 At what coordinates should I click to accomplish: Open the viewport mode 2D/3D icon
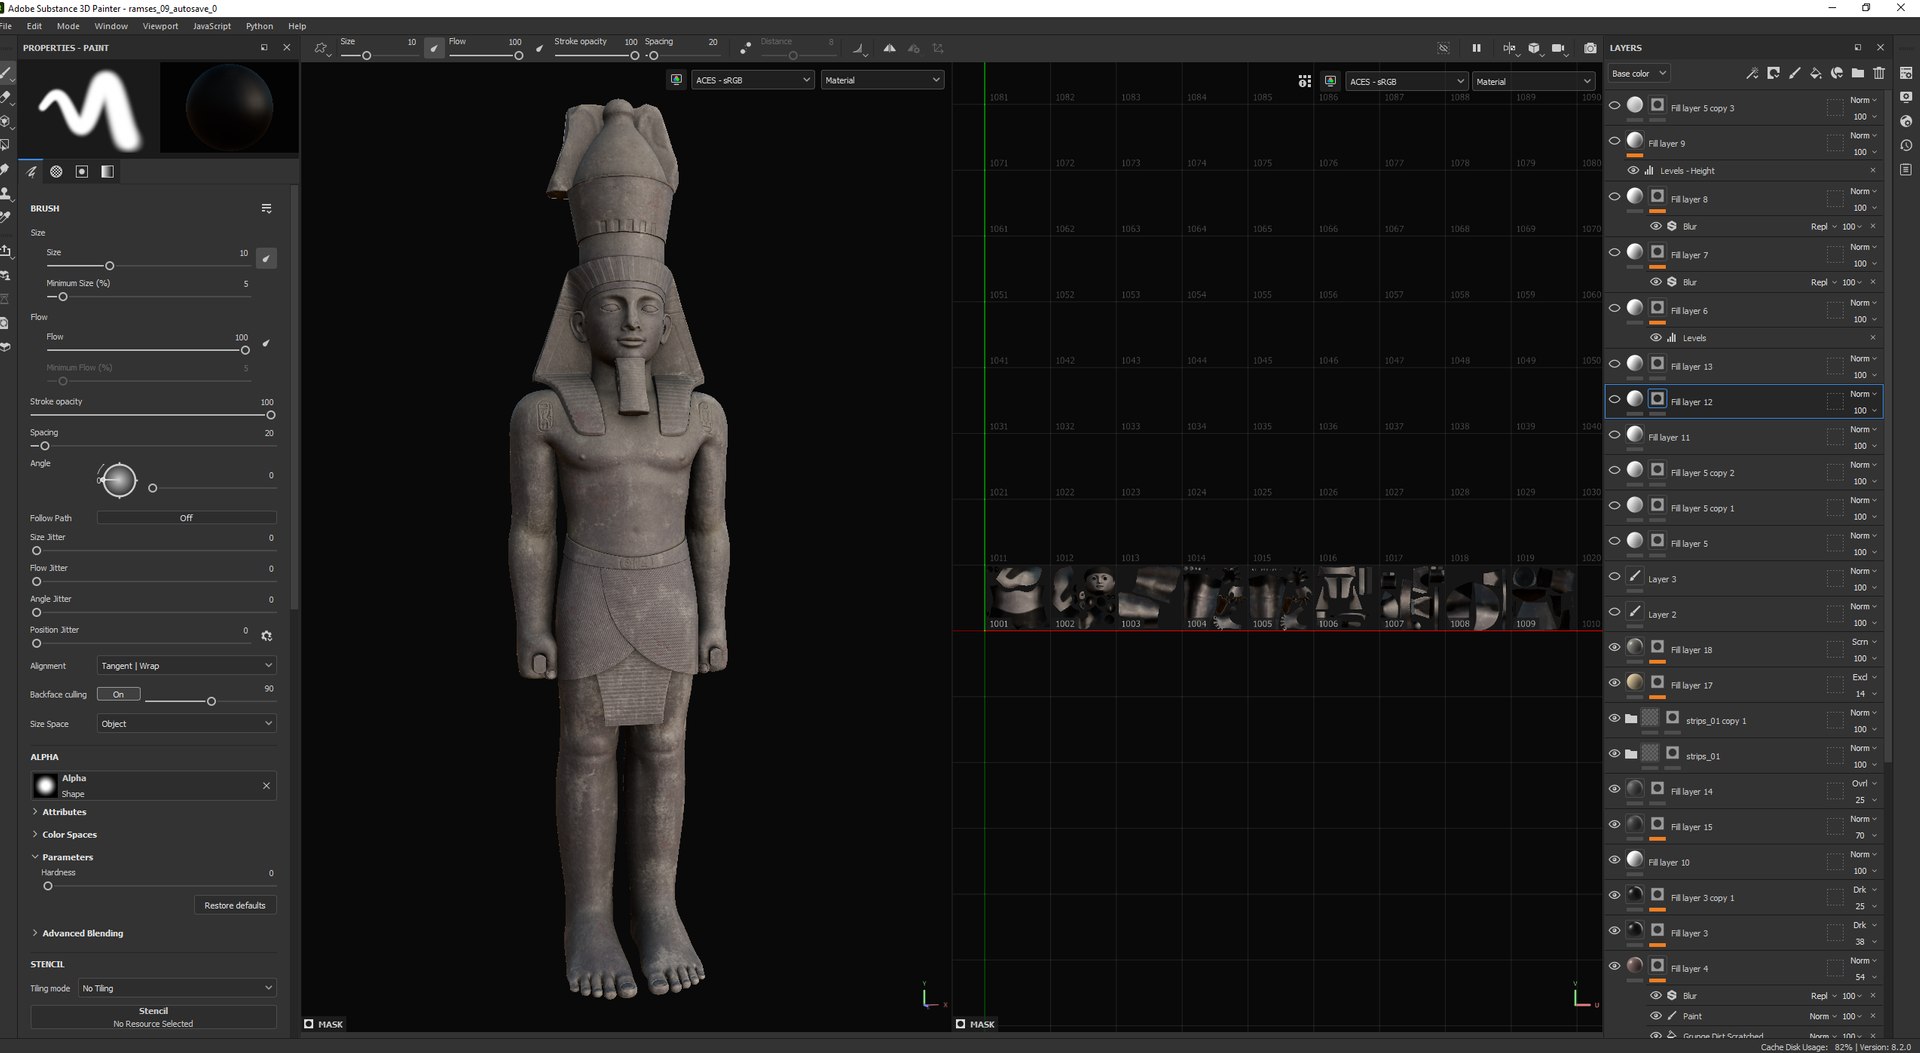click(x=1508, y=48)
